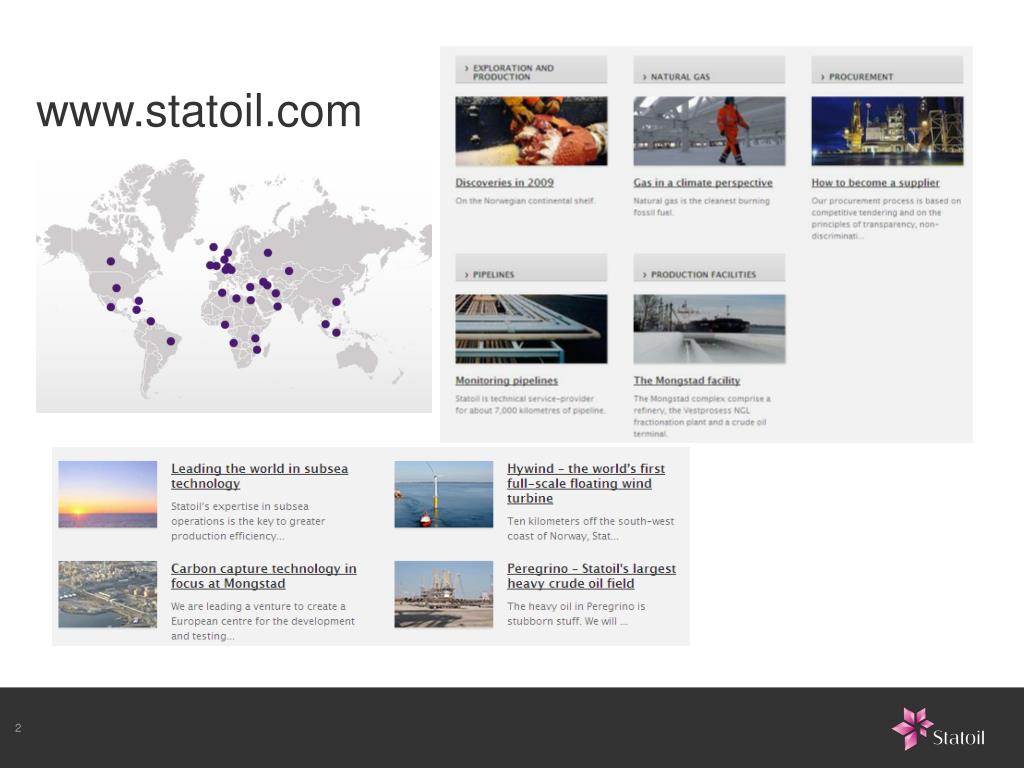The height and width of the screenshot is (768, 1024).
Task: Click 'Natural gas is the cleanest burning' text
Action: (x=701, y=206)
